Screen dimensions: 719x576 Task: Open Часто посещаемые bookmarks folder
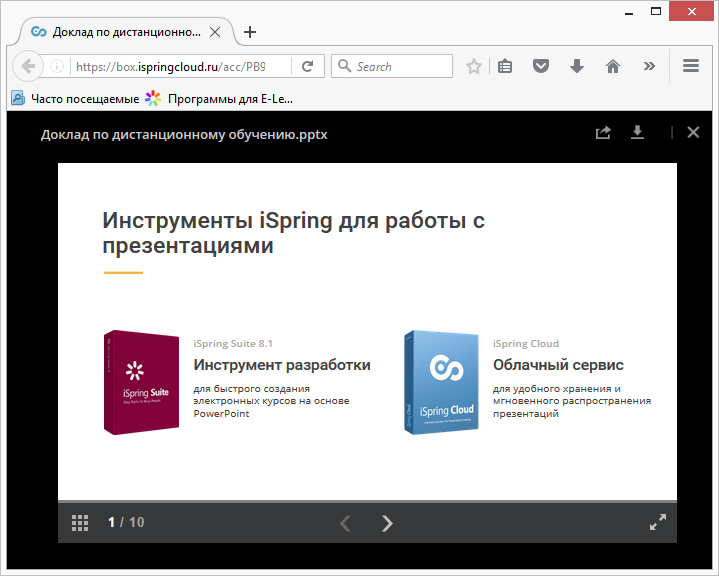click(75, 99)
